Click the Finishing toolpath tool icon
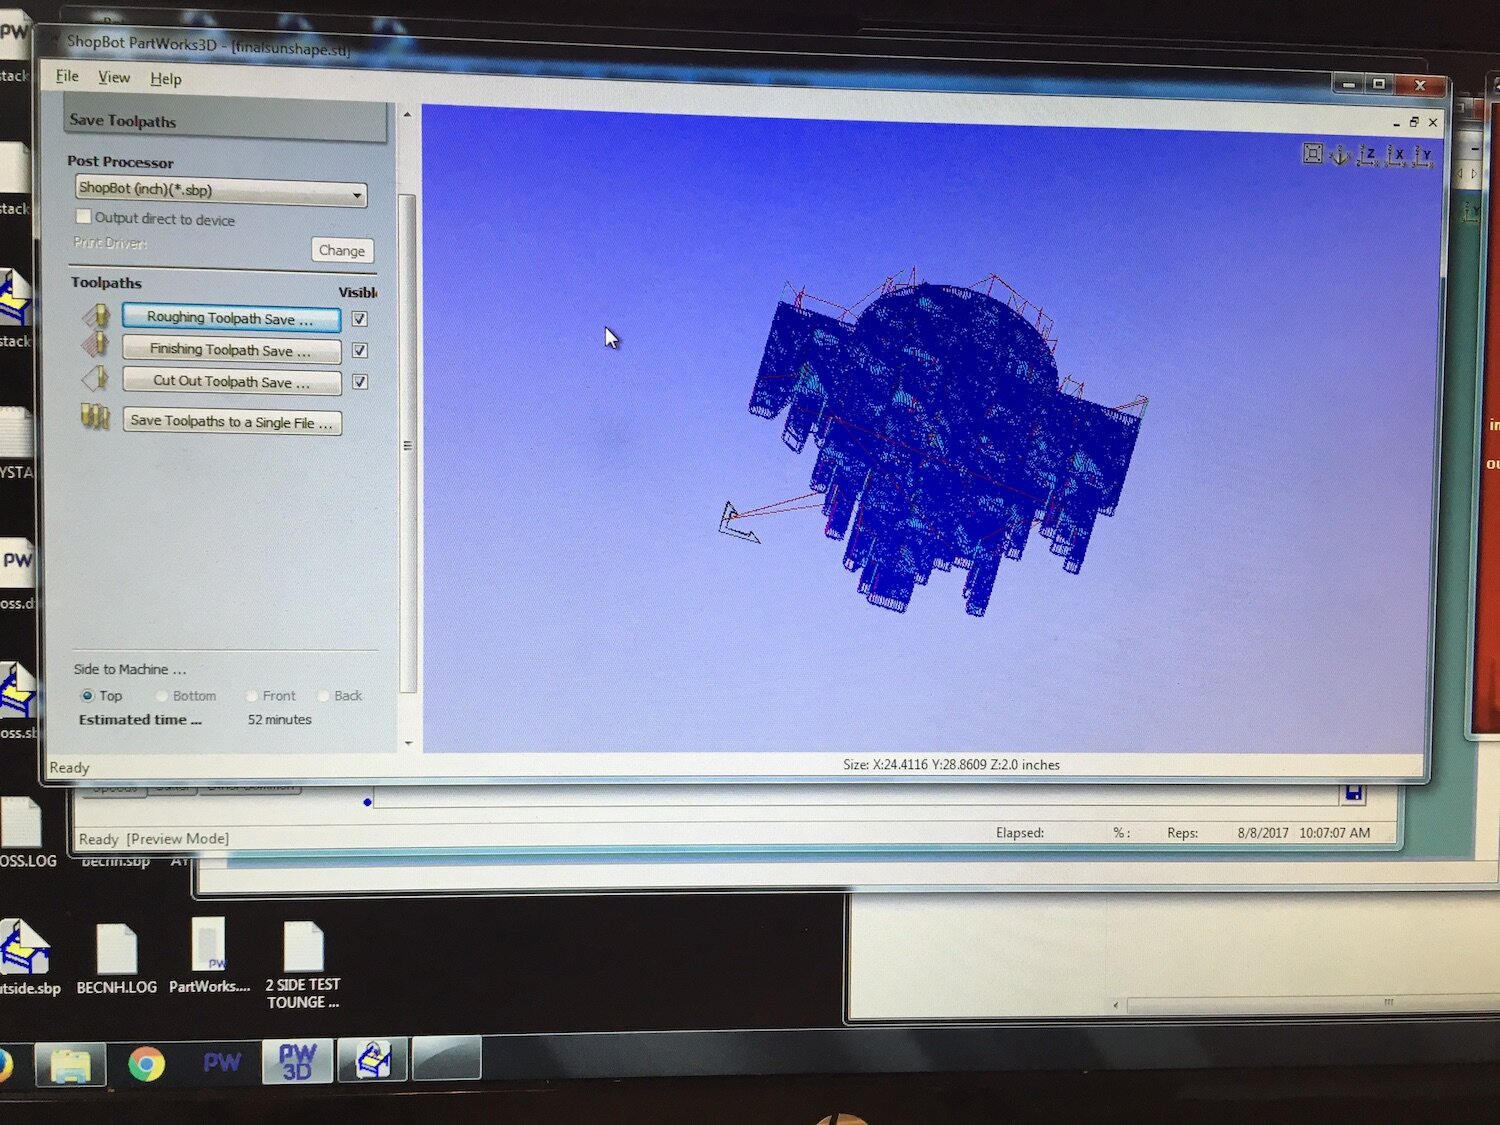Screen dimensions: 1500x1125 click(96, 345)
